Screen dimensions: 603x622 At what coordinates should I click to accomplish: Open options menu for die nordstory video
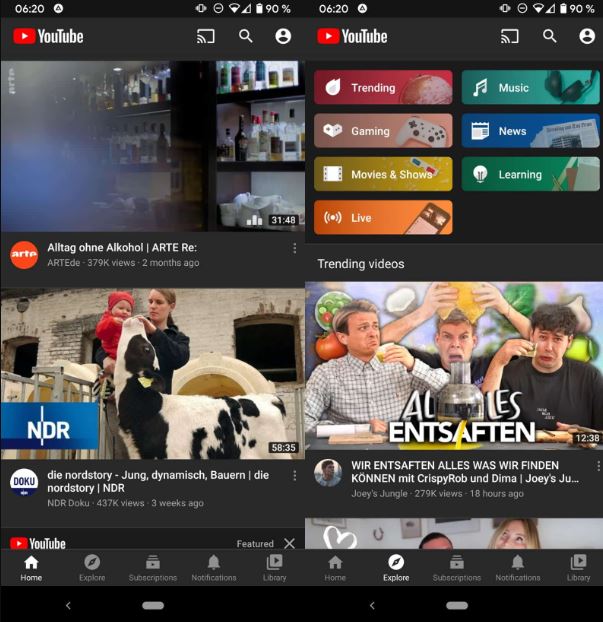[x=294, y=476]
